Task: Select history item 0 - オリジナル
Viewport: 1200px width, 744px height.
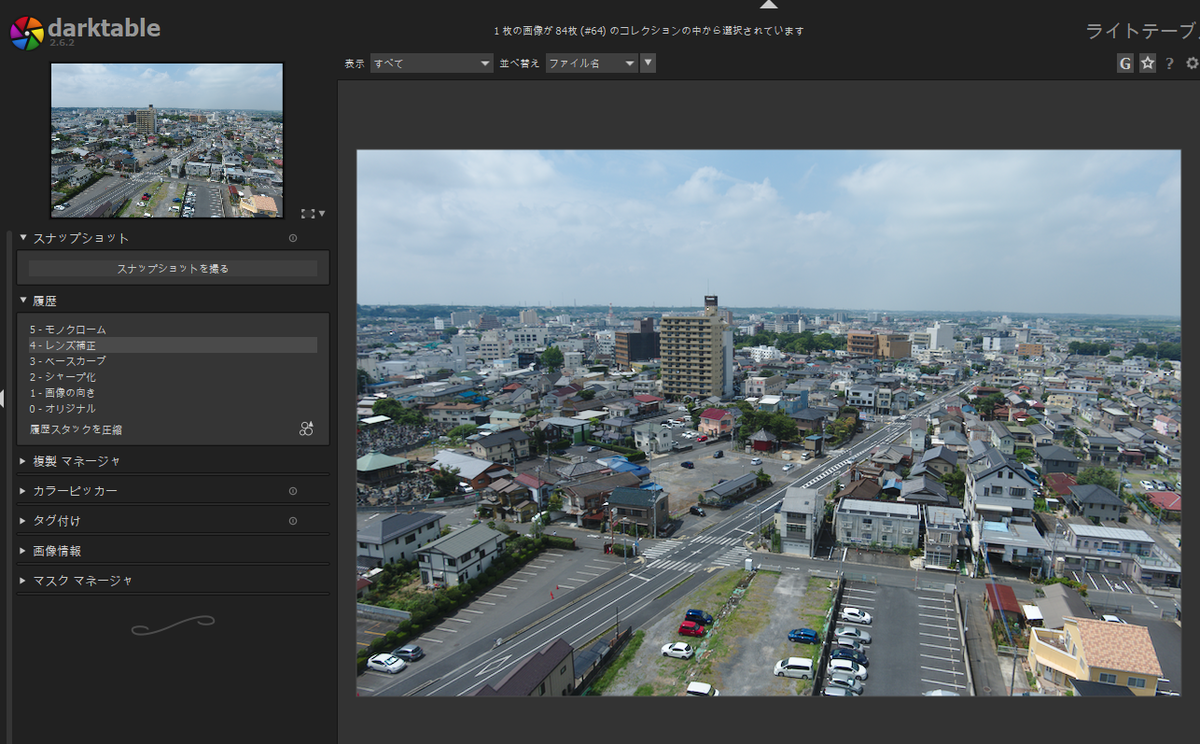Action: coord(173,409)
